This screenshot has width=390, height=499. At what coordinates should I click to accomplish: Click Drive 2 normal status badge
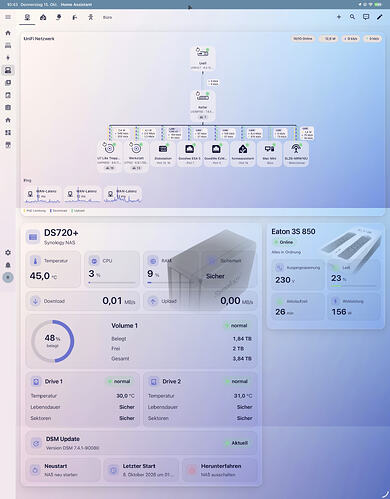[x=237, y=381]
